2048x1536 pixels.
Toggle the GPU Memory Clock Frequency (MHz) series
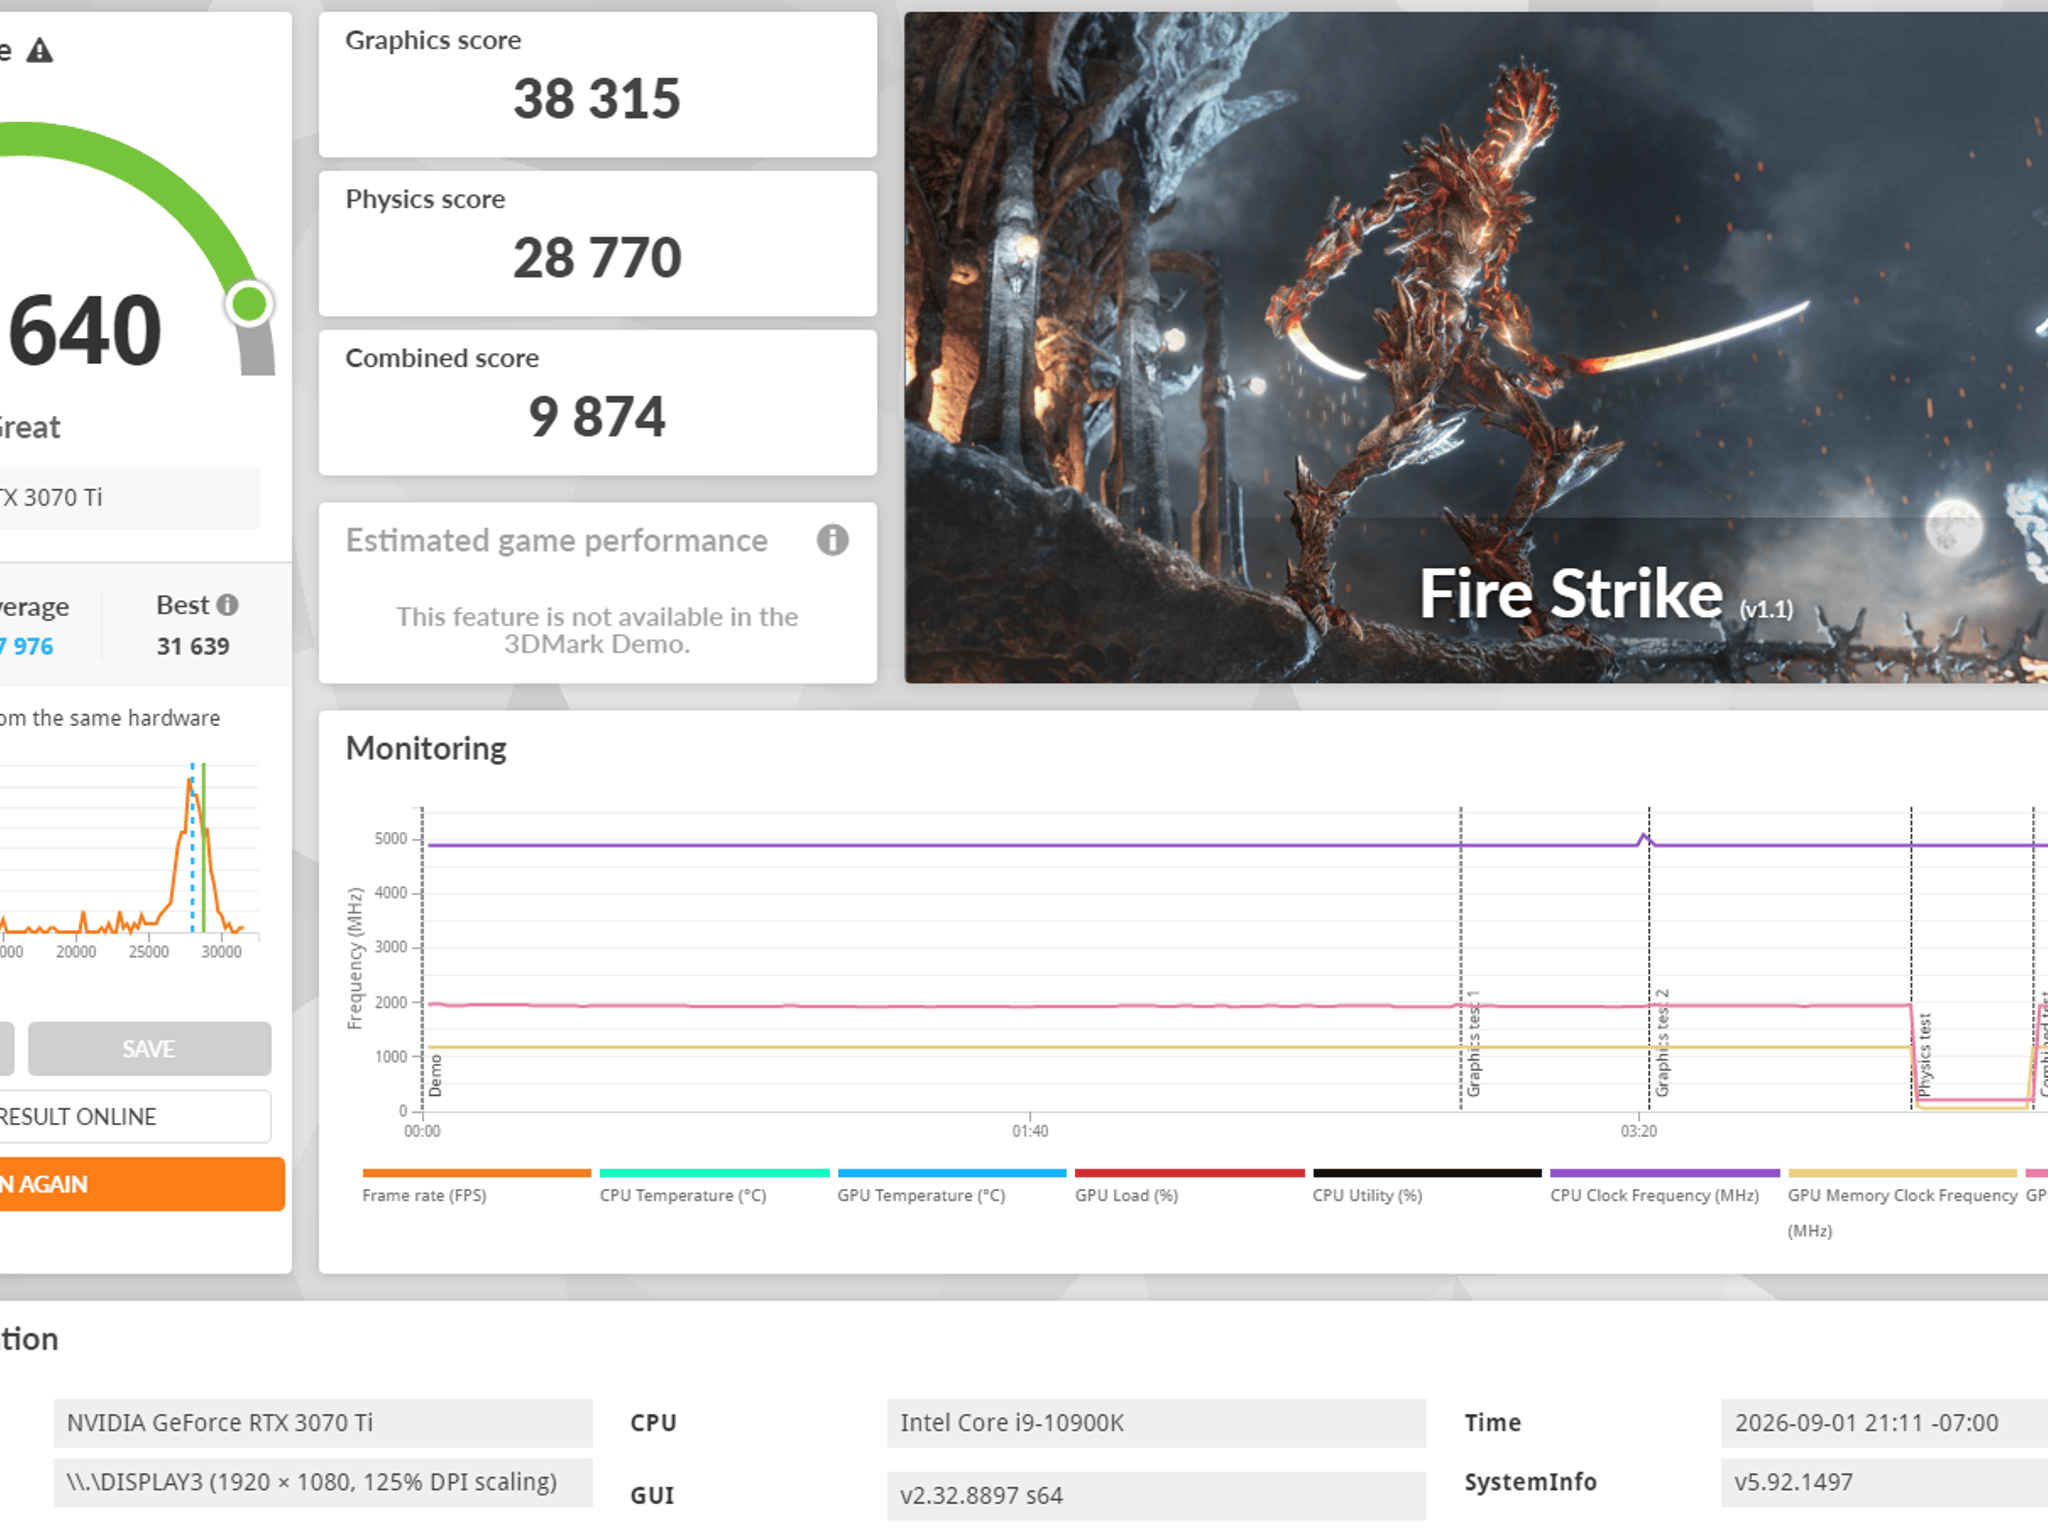click(1902, 1204)
